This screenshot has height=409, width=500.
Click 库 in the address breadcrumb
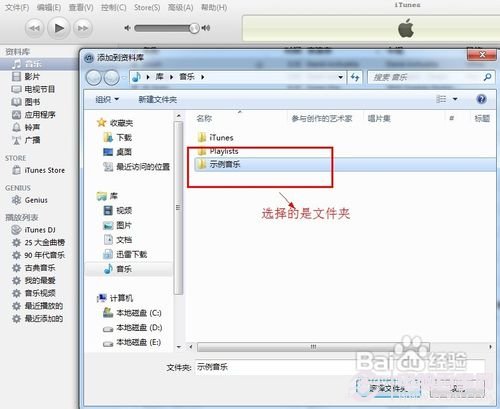point(159,77)
